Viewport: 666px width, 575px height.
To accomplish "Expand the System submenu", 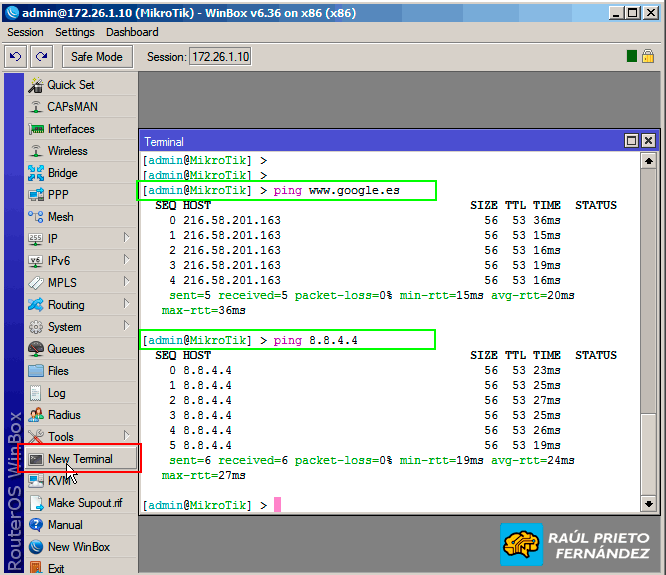I will (x=127, y=327).
